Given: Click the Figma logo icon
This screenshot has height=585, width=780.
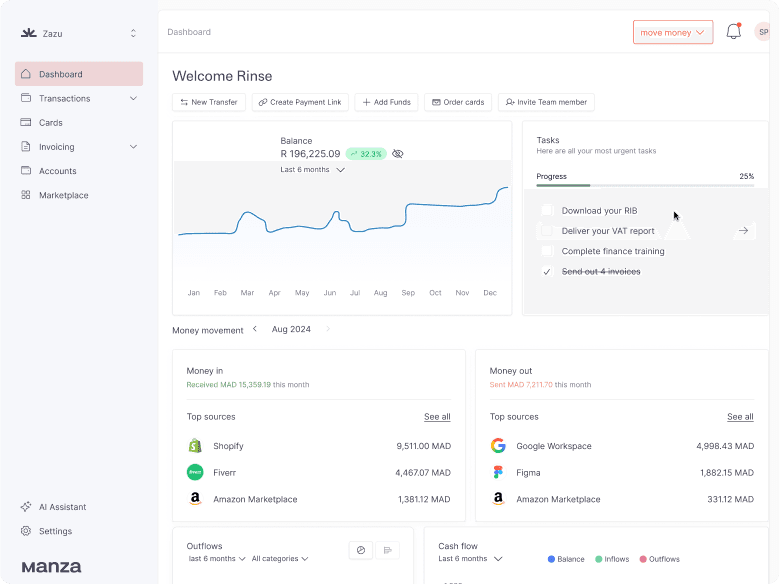Looking at the screenshot, I should [x=498, y=472].
